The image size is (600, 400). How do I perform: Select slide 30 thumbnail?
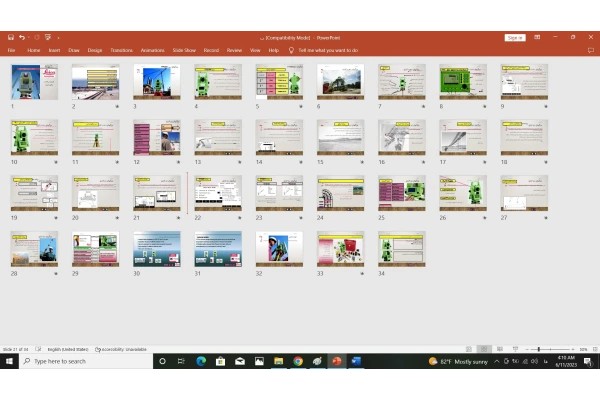[157, 249]
